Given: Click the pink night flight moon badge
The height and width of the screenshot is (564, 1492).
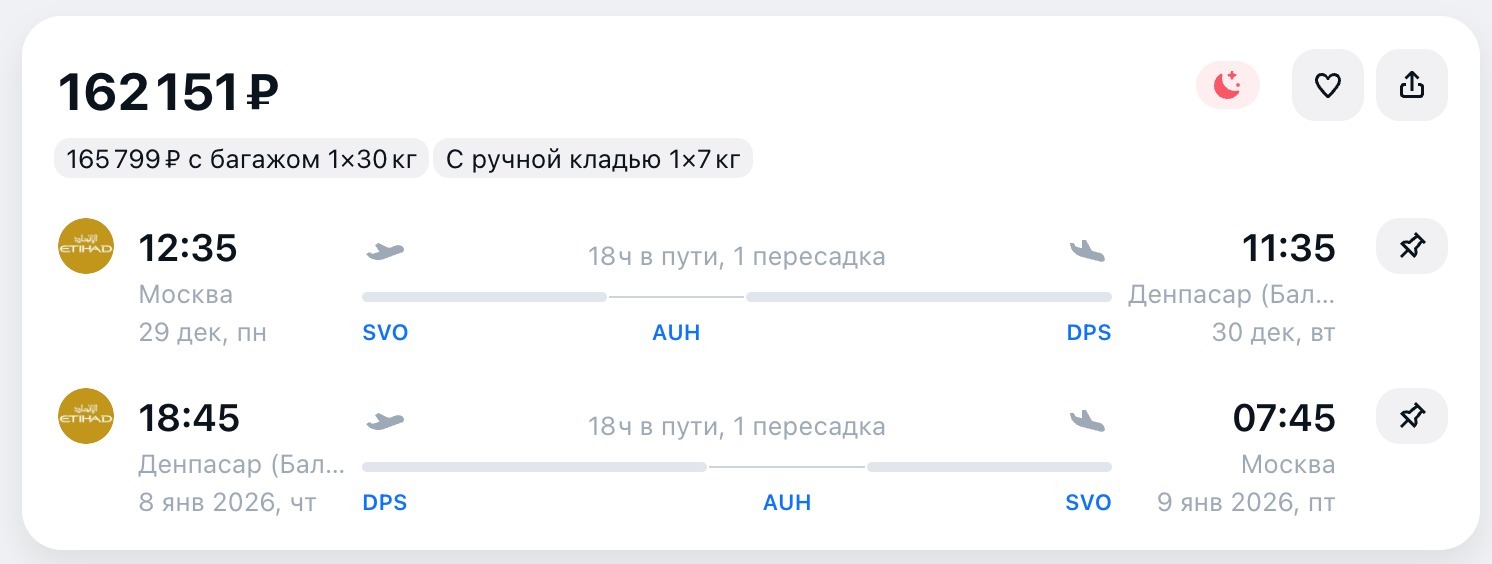Looking at the screenshot, I should click(1228, 86).
